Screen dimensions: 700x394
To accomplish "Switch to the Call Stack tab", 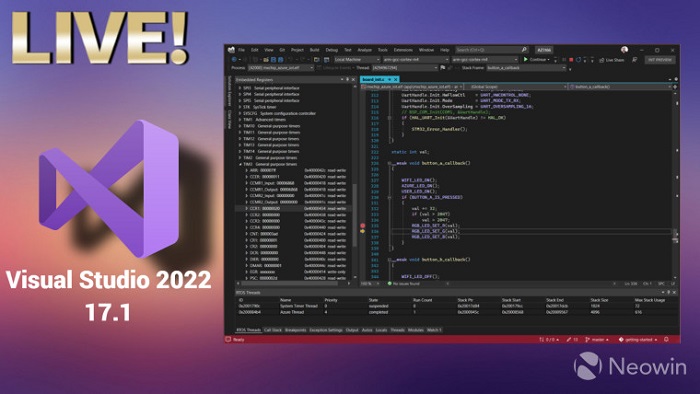I will [x=273, y=330].
